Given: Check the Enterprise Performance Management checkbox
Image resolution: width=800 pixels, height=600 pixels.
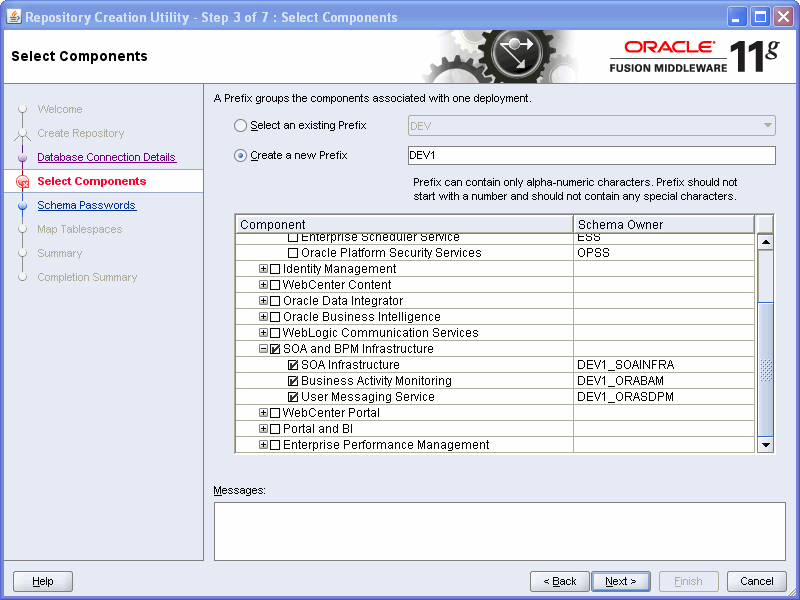Looking at the screenshot, I should click(x=275, y=445).
